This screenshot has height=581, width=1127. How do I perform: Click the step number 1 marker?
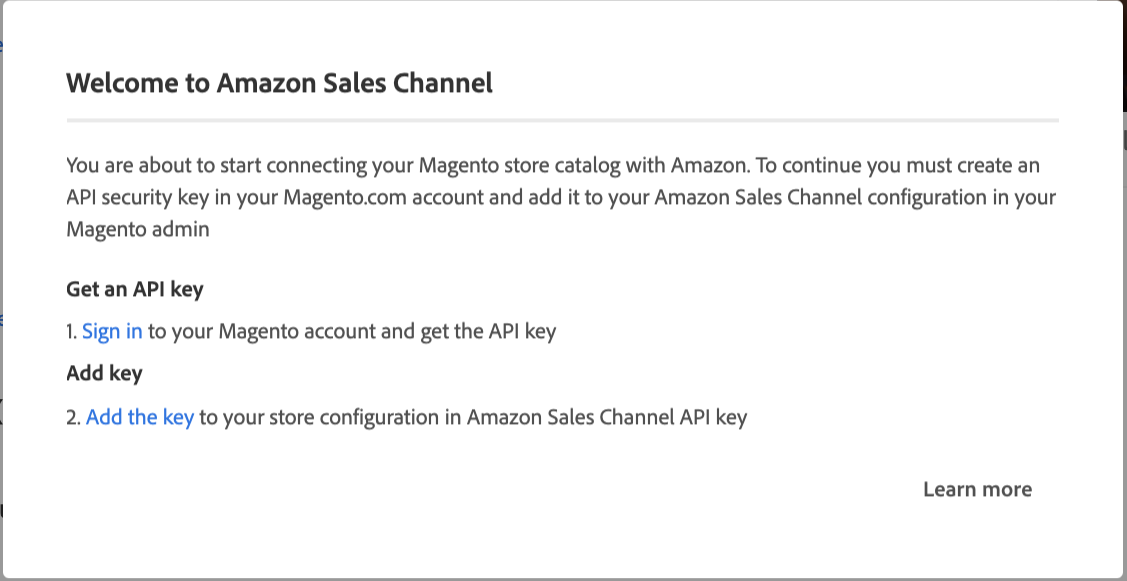coord(71,332)
